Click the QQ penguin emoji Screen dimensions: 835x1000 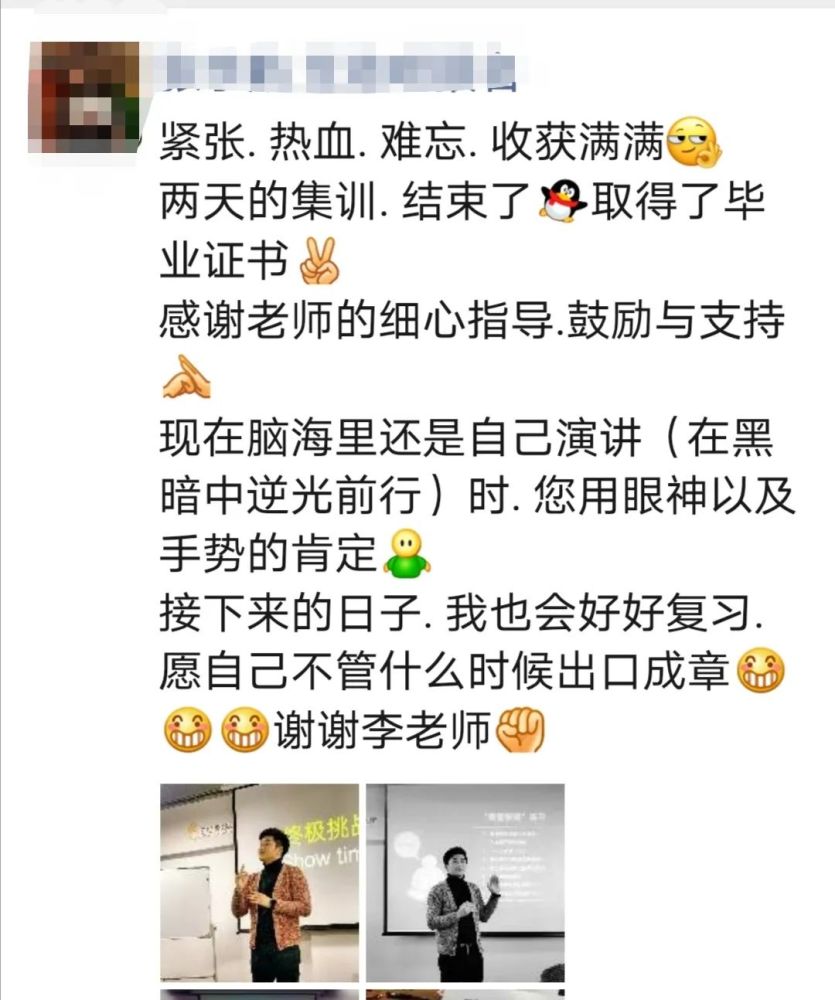[x=563, y=201]
